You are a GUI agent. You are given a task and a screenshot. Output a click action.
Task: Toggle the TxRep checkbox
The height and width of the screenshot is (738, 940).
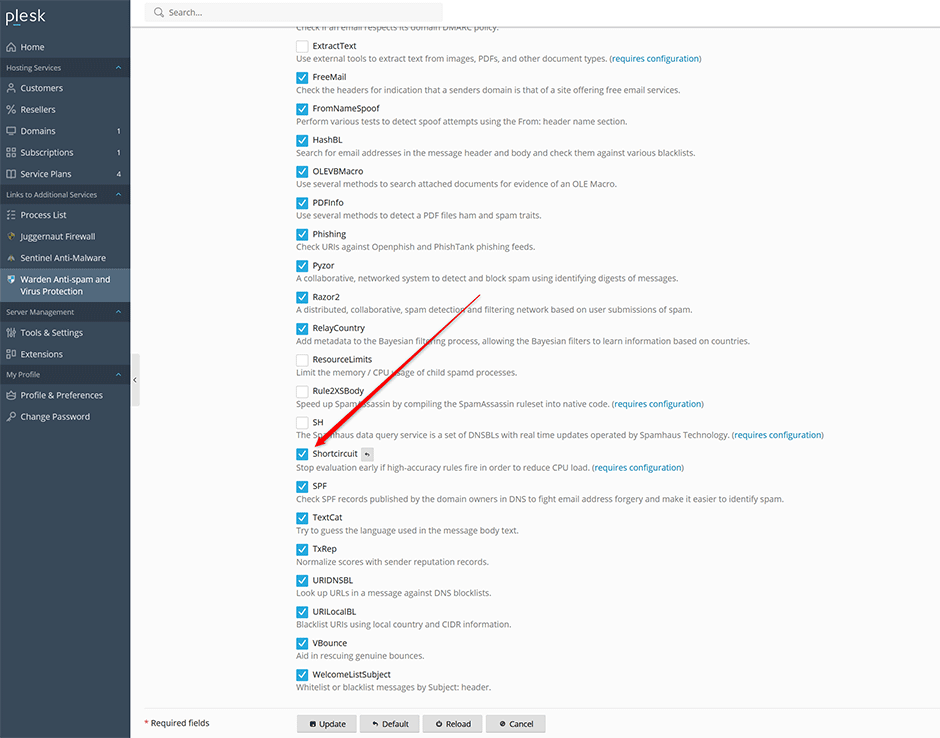coord(302,549)
